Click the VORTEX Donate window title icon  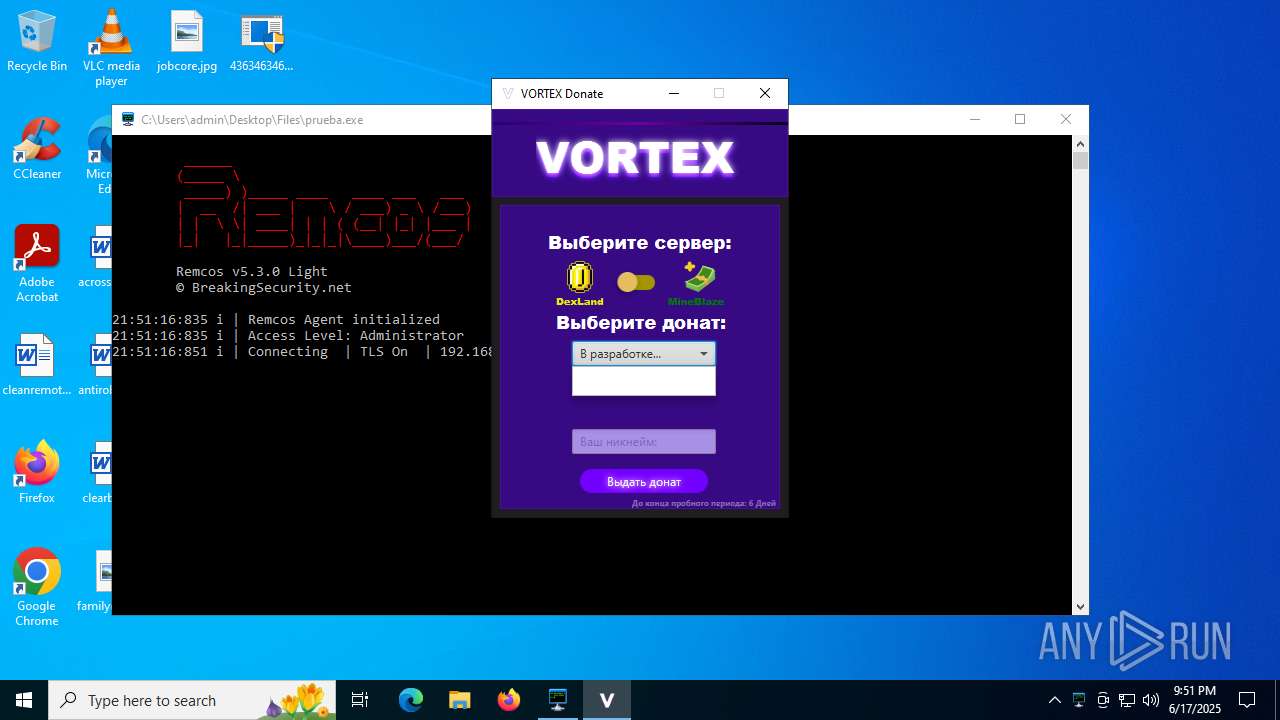508,94
